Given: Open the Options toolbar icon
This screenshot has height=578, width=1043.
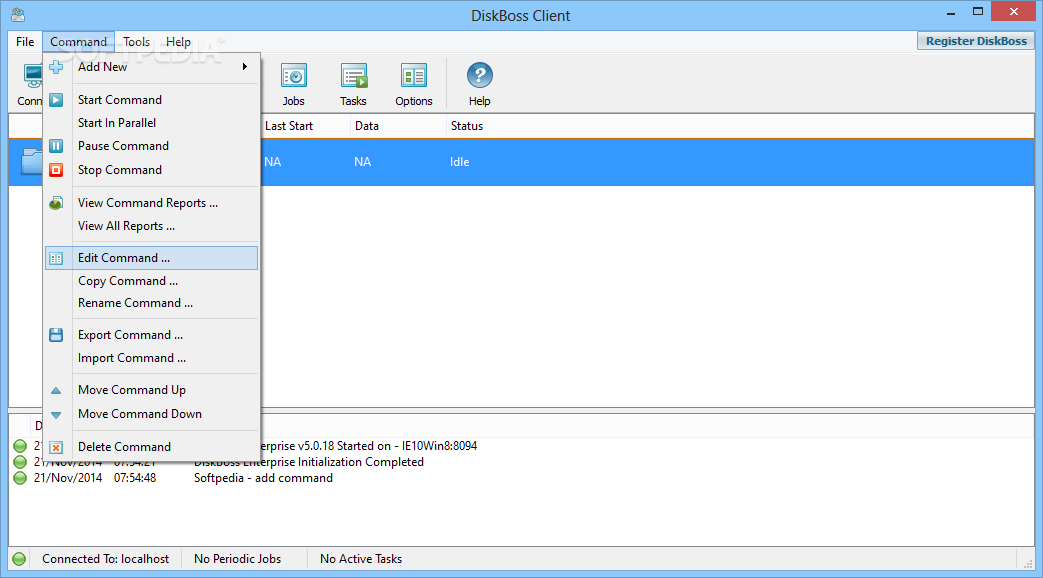Looking at the screenshot, I should pos(414,84).
